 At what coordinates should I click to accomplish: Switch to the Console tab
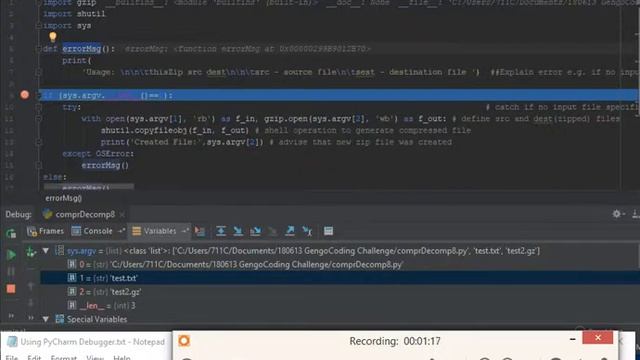[x=92, y=231]
